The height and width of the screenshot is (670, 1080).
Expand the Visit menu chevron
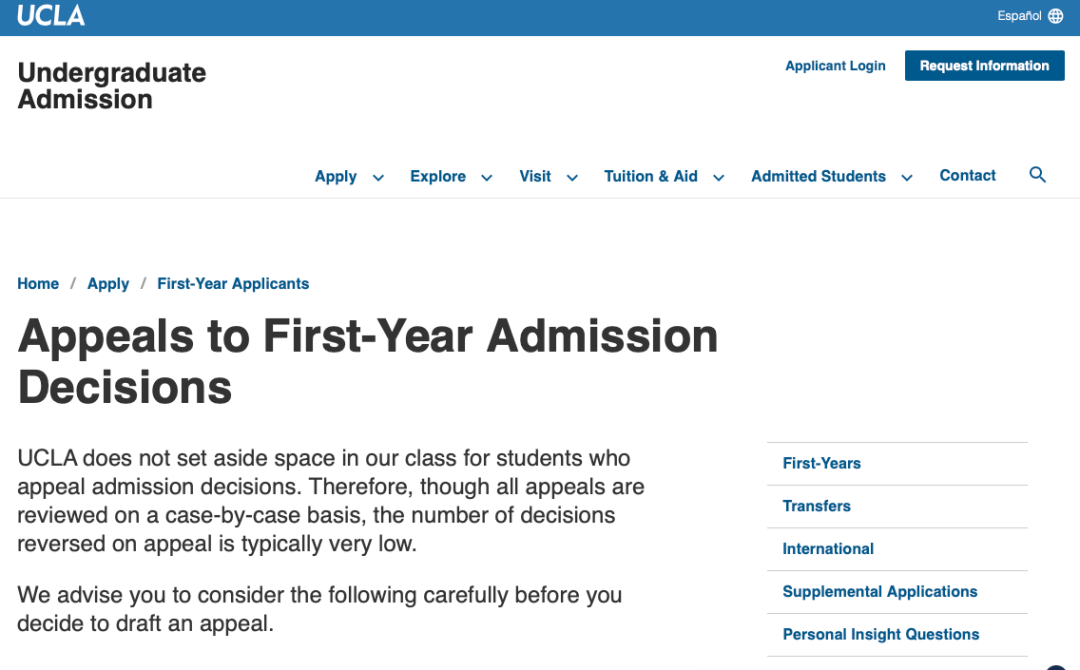[x=572, y=178]
